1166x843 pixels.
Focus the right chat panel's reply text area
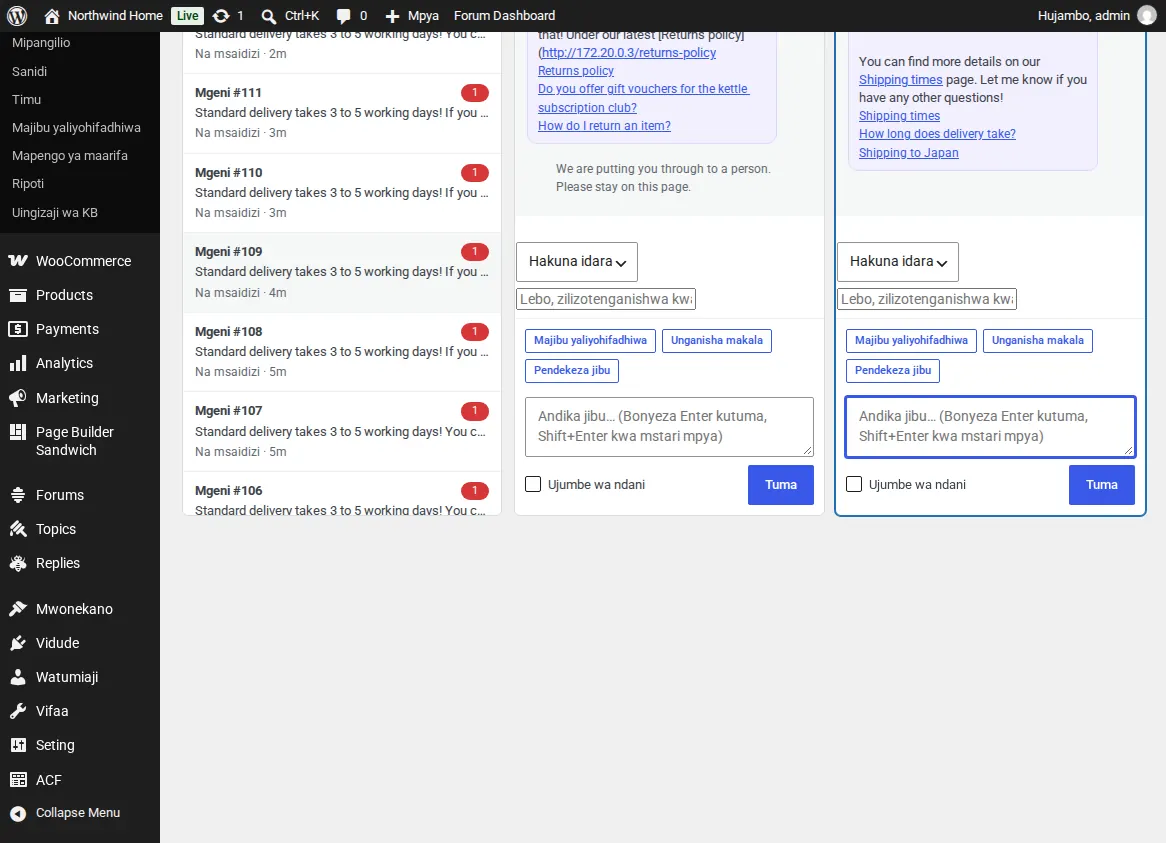tap(991, 427)
